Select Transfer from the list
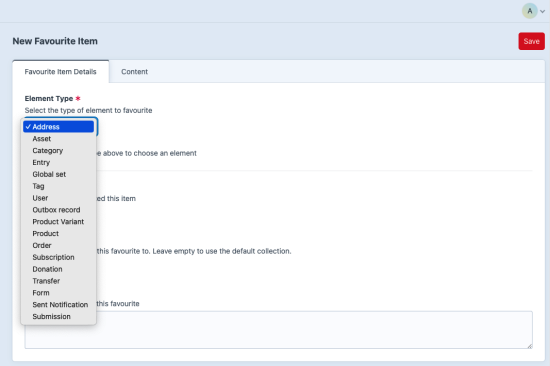Screen dimensions: 550x366 click(x=59, y=281)
